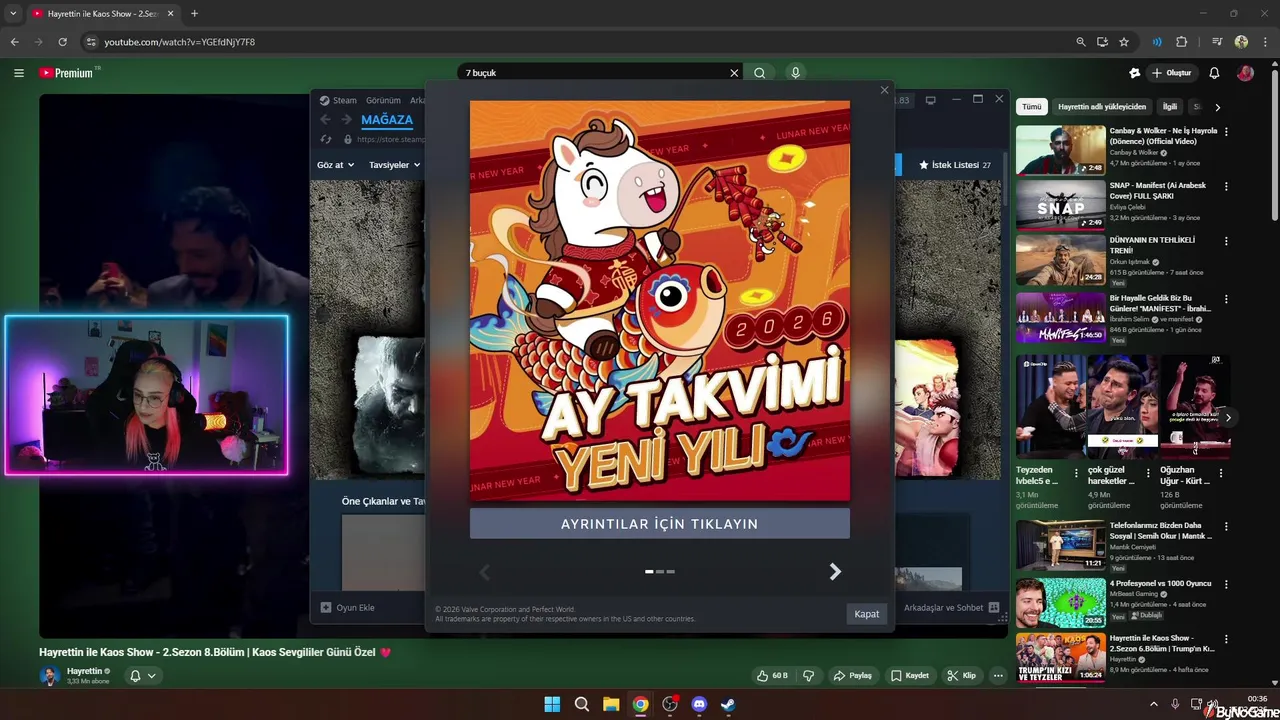Open Windows taskbar search
1280x720 pixels.
click(581, 704)
